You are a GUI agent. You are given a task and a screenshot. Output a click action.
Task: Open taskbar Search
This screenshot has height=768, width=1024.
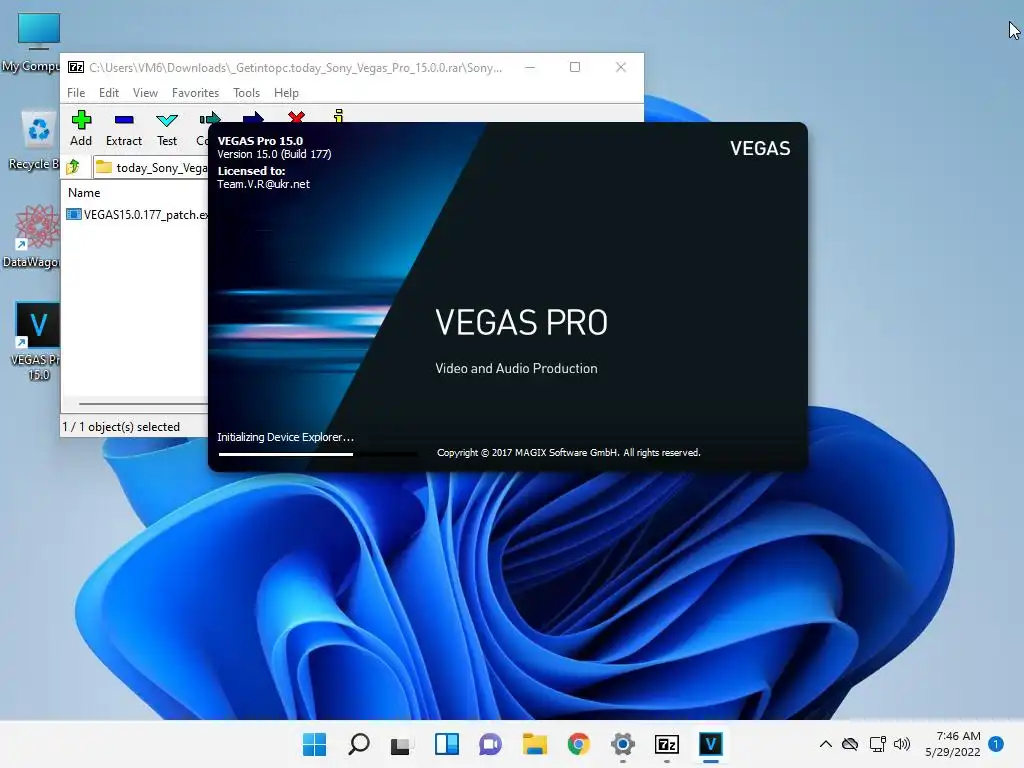[x=359, y=744]
